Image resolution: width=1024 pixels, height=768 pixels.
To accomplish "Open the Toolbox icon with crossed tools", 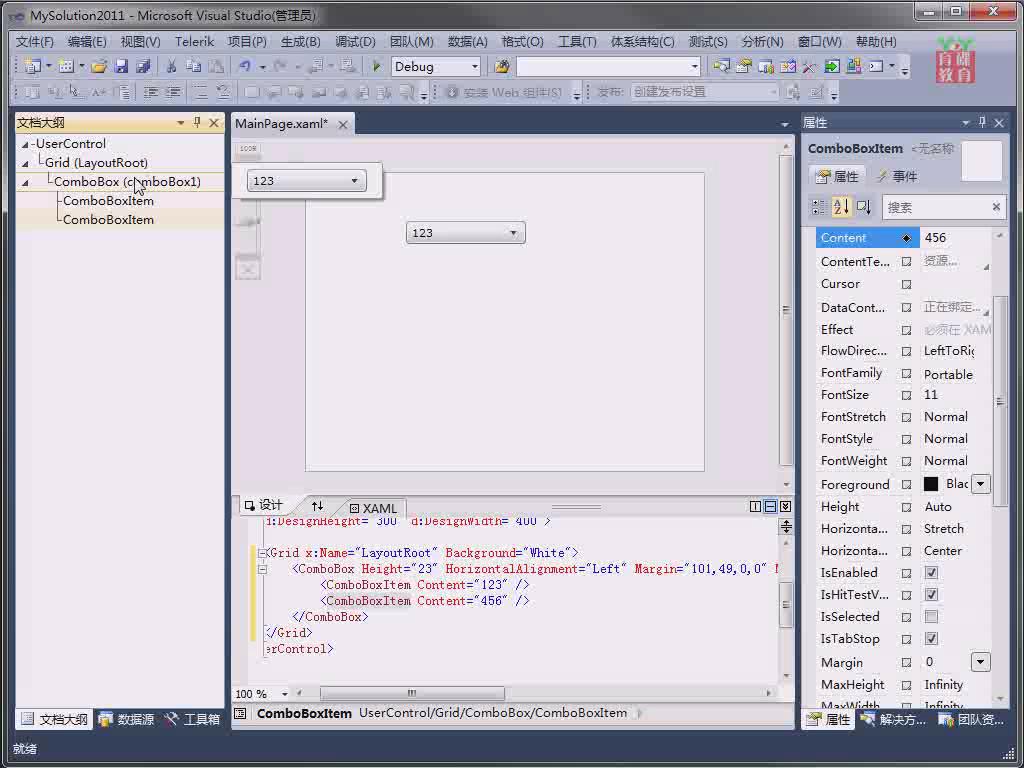I will (809, 66).
